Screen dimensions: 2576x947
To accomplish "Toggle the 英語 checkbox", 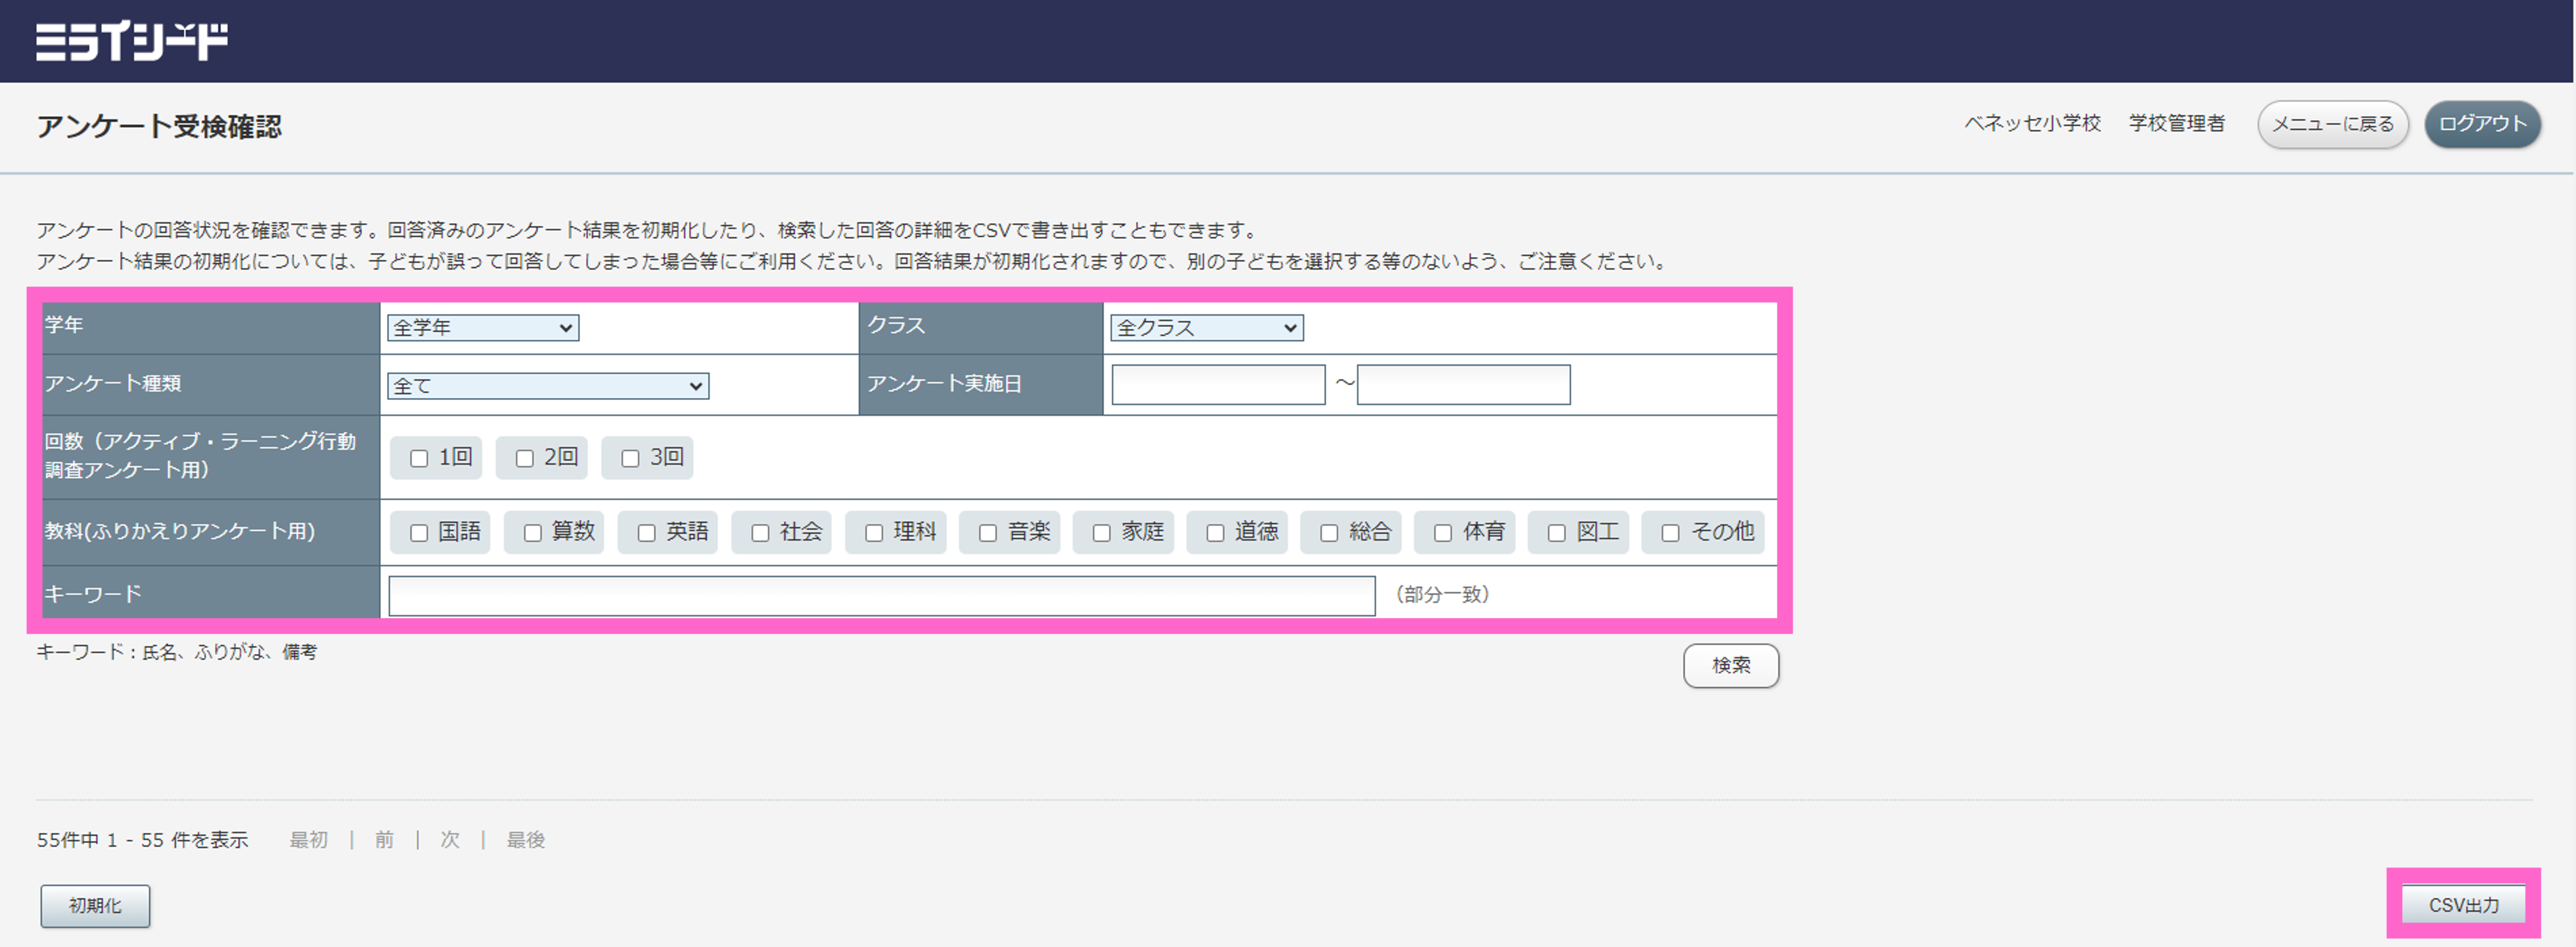I will (x=647, y=533).
